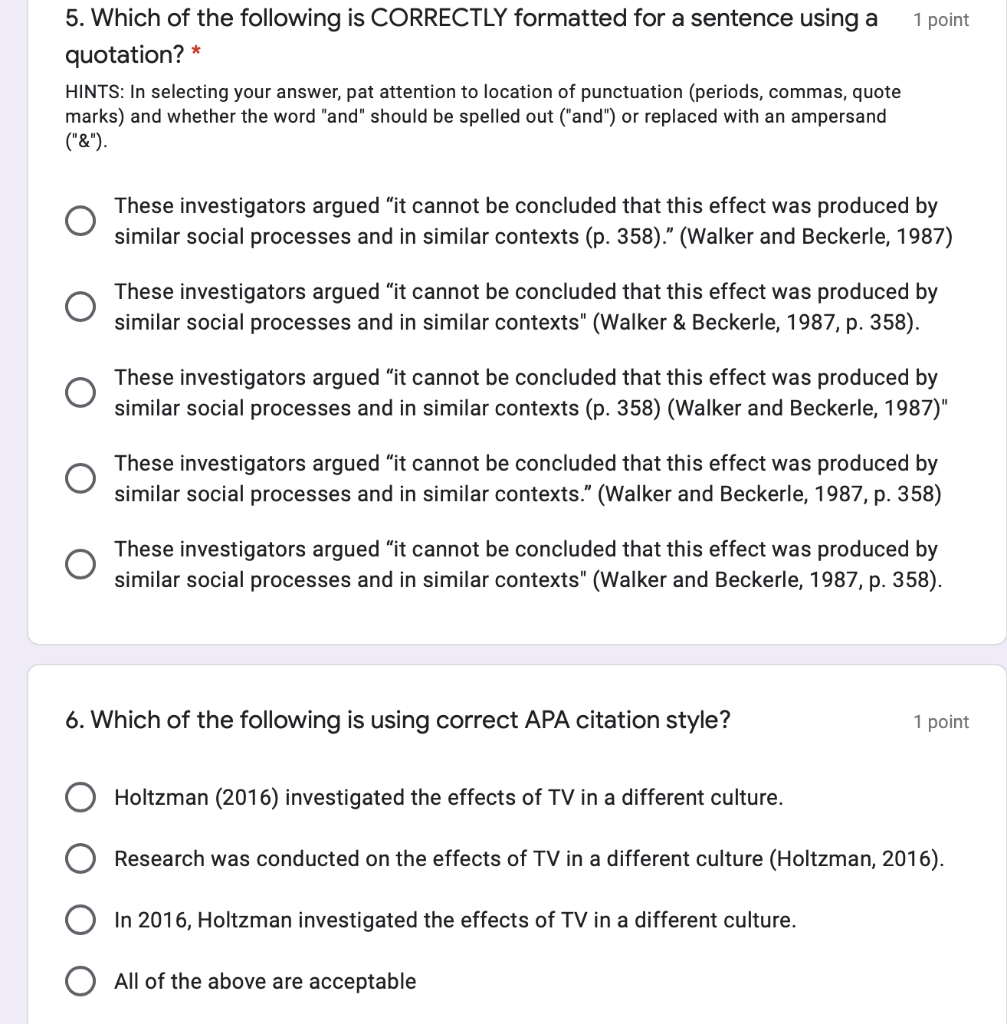Select "In 2016, Holtzman investigated the effects of TV"
The height and width of the screenshot is (1024, 1007).
tap(80, 919)
